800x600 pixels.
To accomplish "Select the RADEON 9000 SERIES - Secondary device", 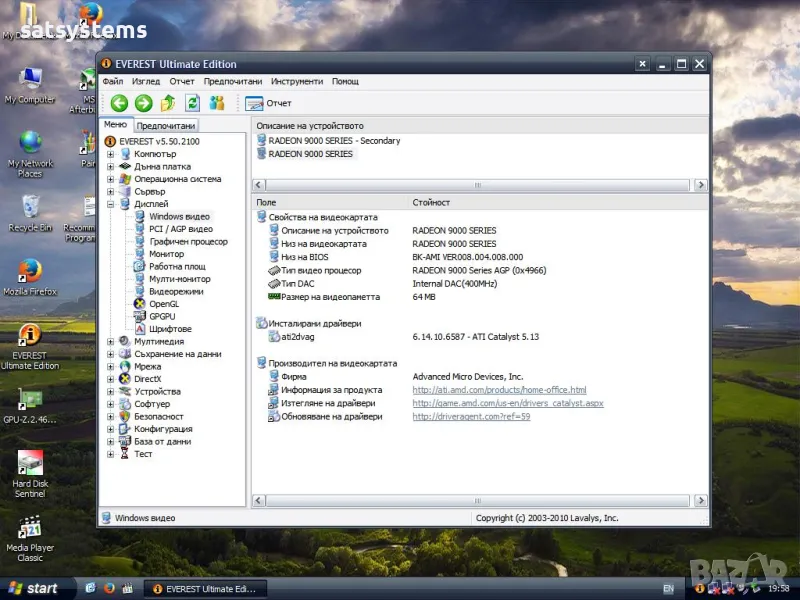I will 333,141.
